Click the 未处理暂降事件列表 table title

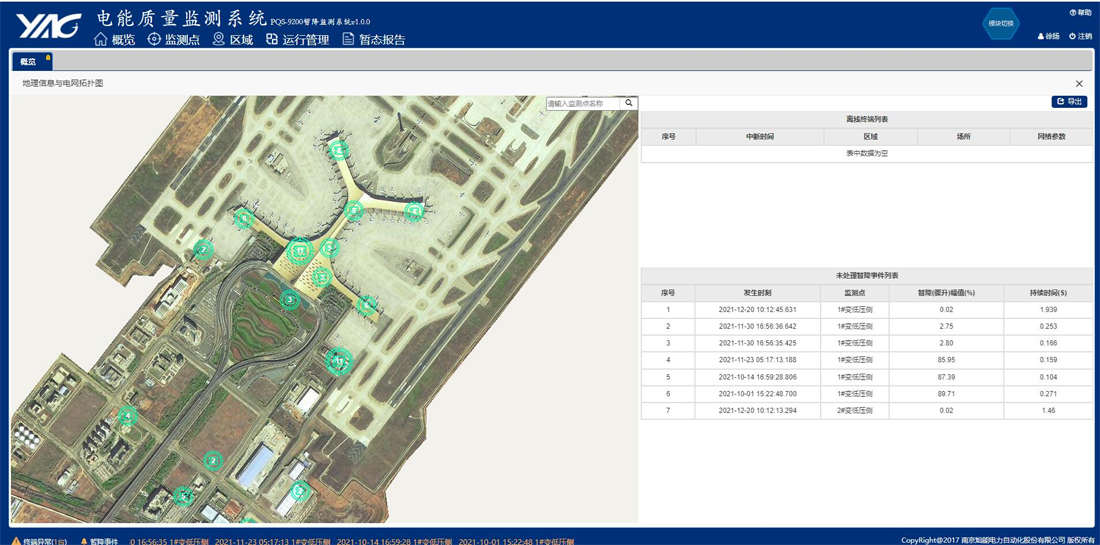866,276
